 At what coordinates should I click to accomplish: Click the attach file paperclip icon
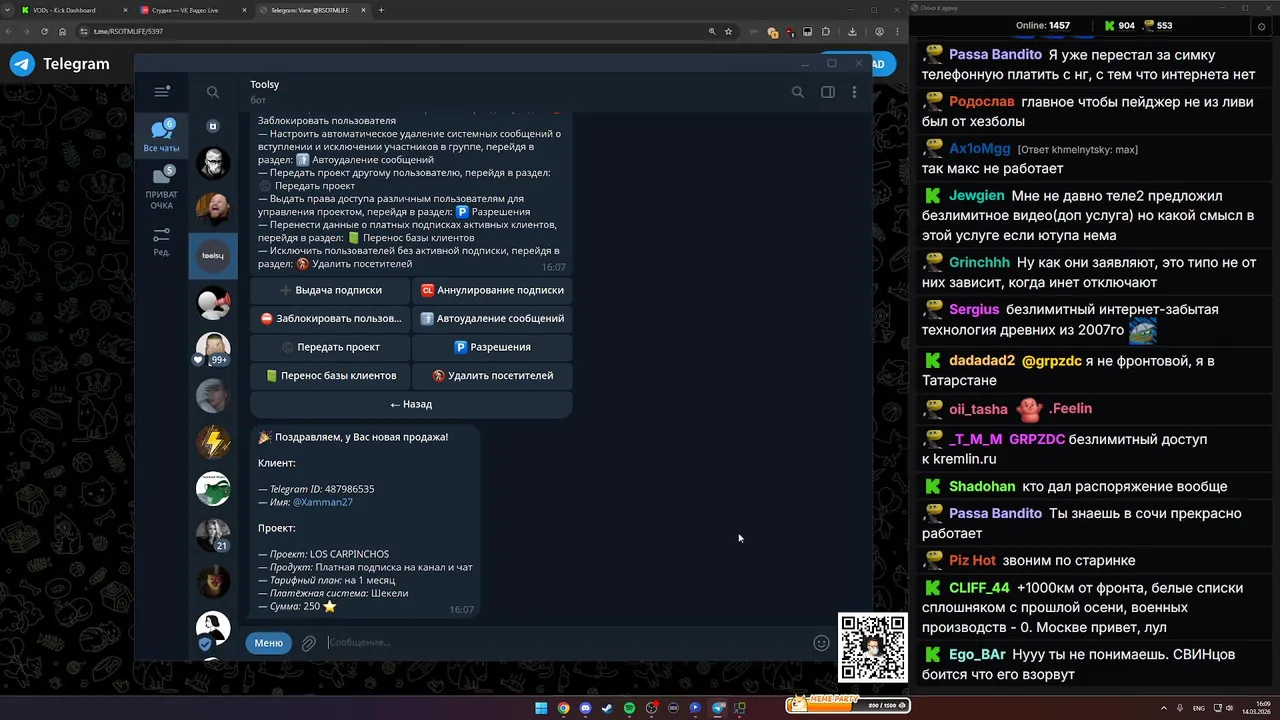click(x=309, y=643)
